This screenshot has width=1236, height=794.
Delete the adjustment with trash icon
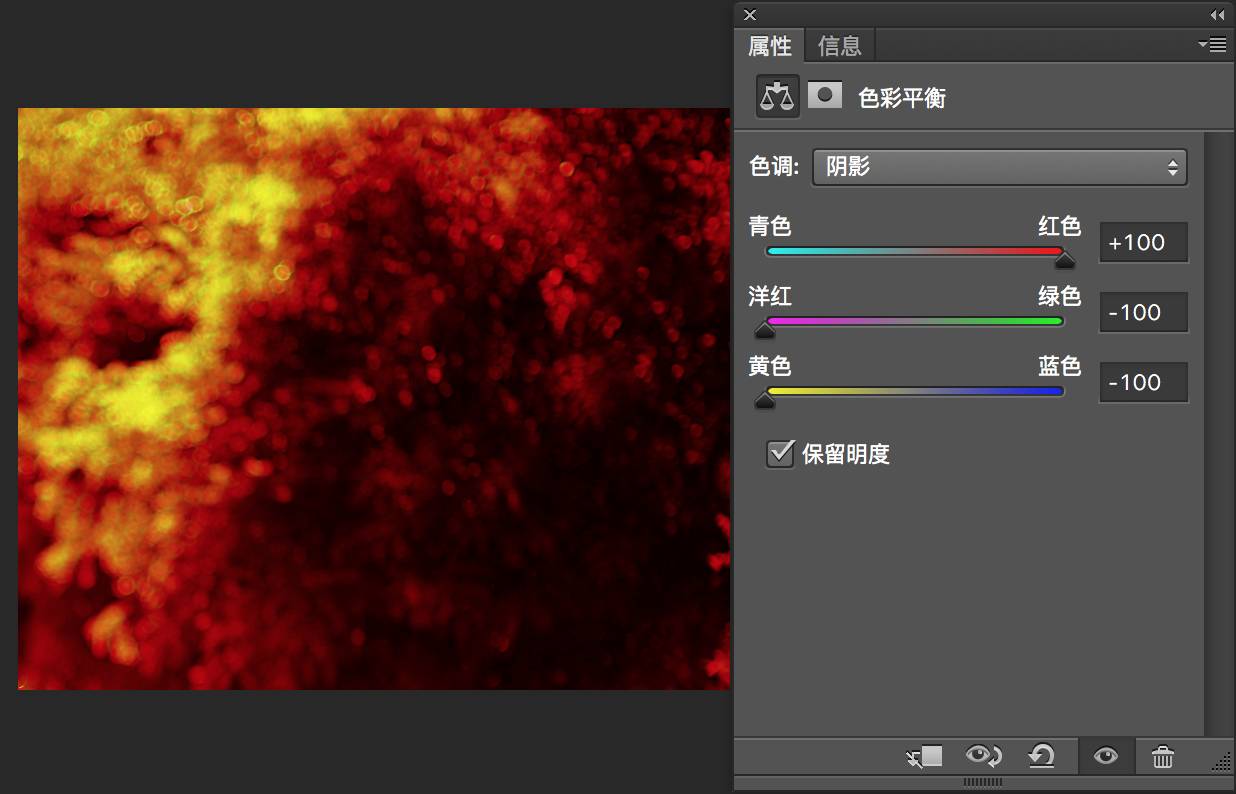tap(1162, 756)
